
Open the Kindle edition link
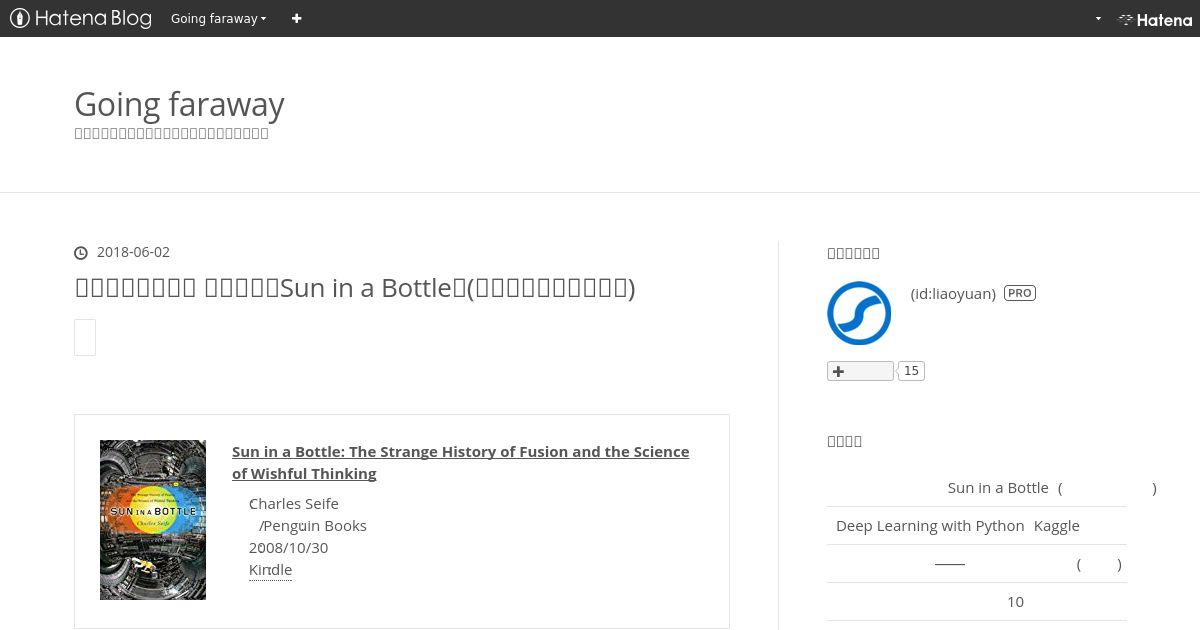[x=270, y=570]
